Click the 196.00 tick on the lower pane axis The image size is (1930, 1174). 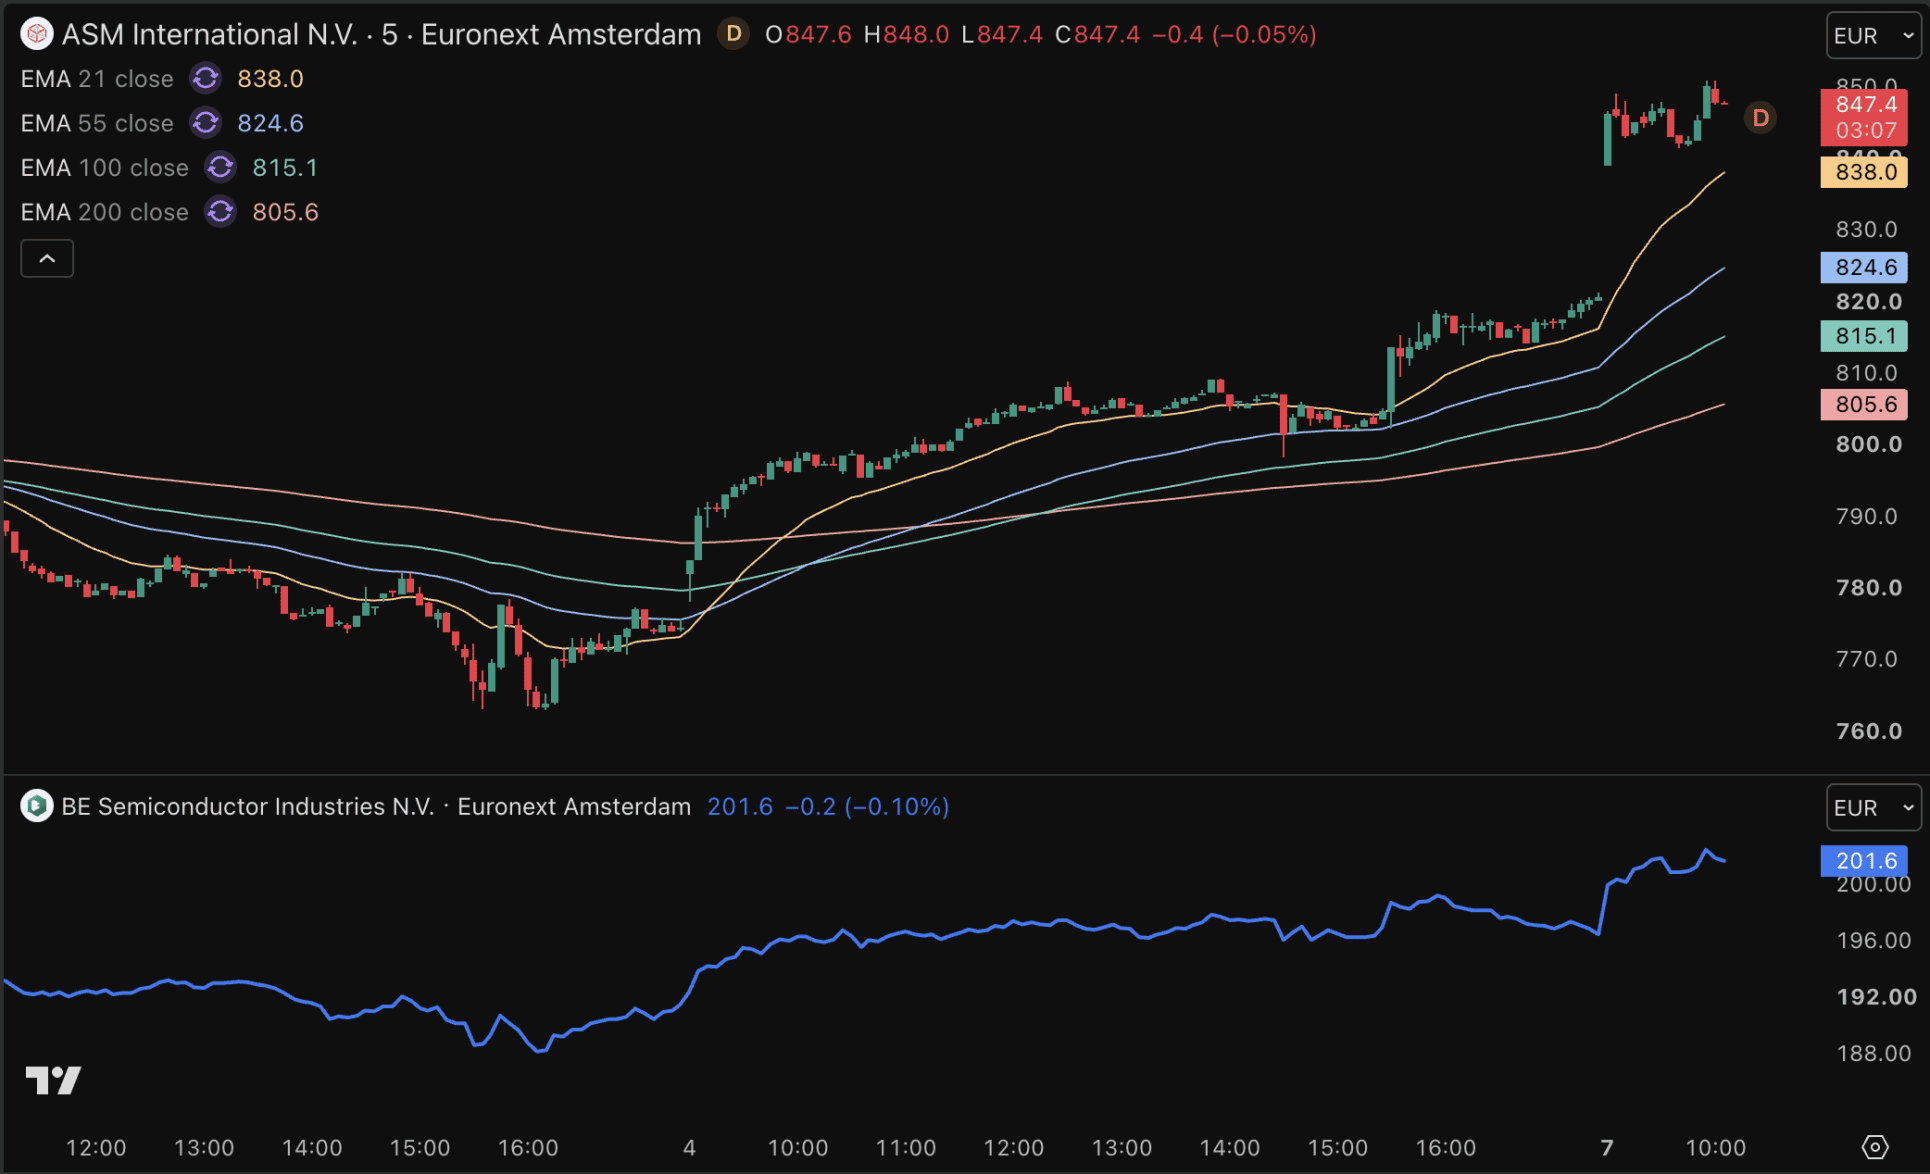pos(1873,940)
